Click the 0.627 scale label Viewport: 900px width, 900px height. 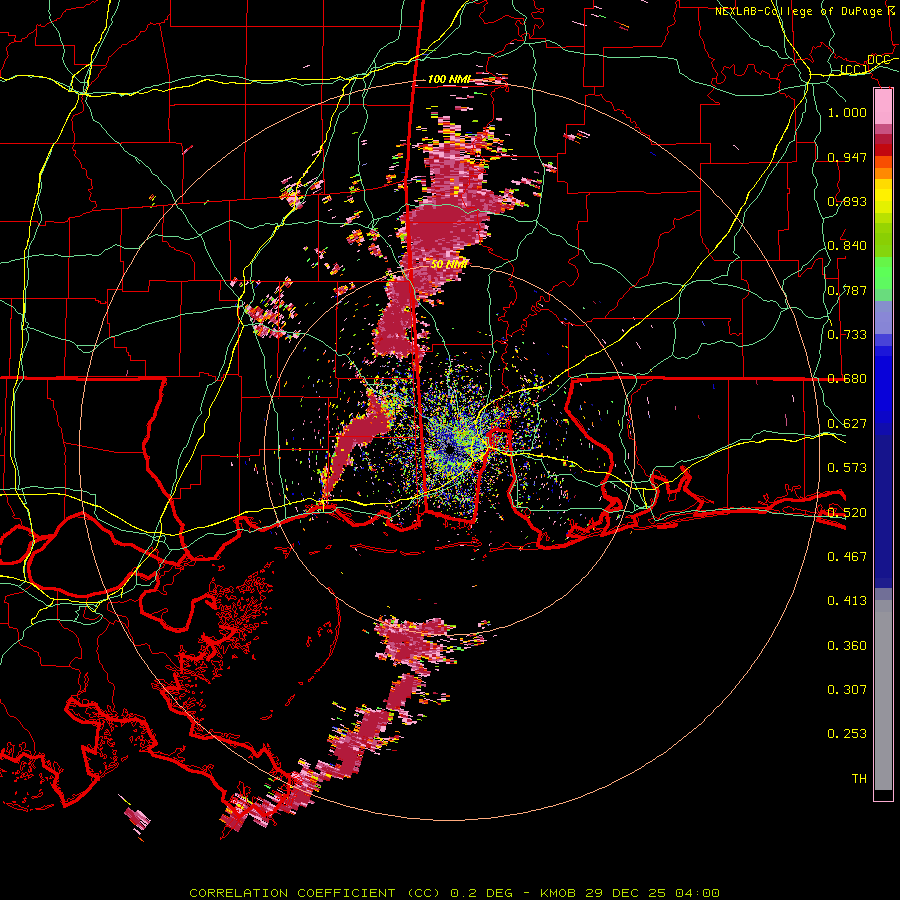[x=847, y=423]
